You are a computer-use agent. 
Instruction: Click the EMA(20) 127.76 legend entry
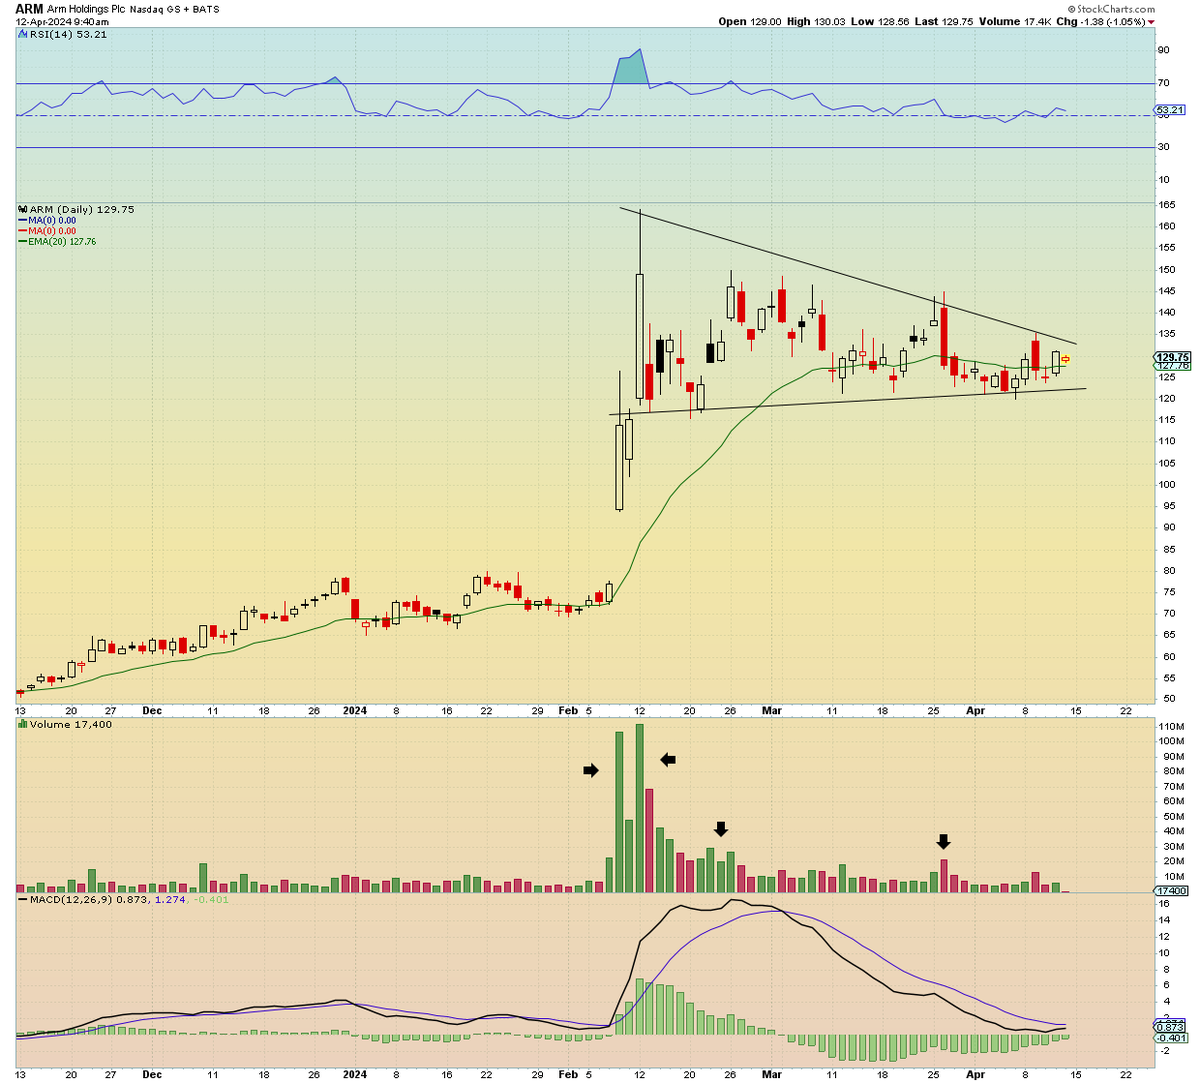[x=62, y=242]
